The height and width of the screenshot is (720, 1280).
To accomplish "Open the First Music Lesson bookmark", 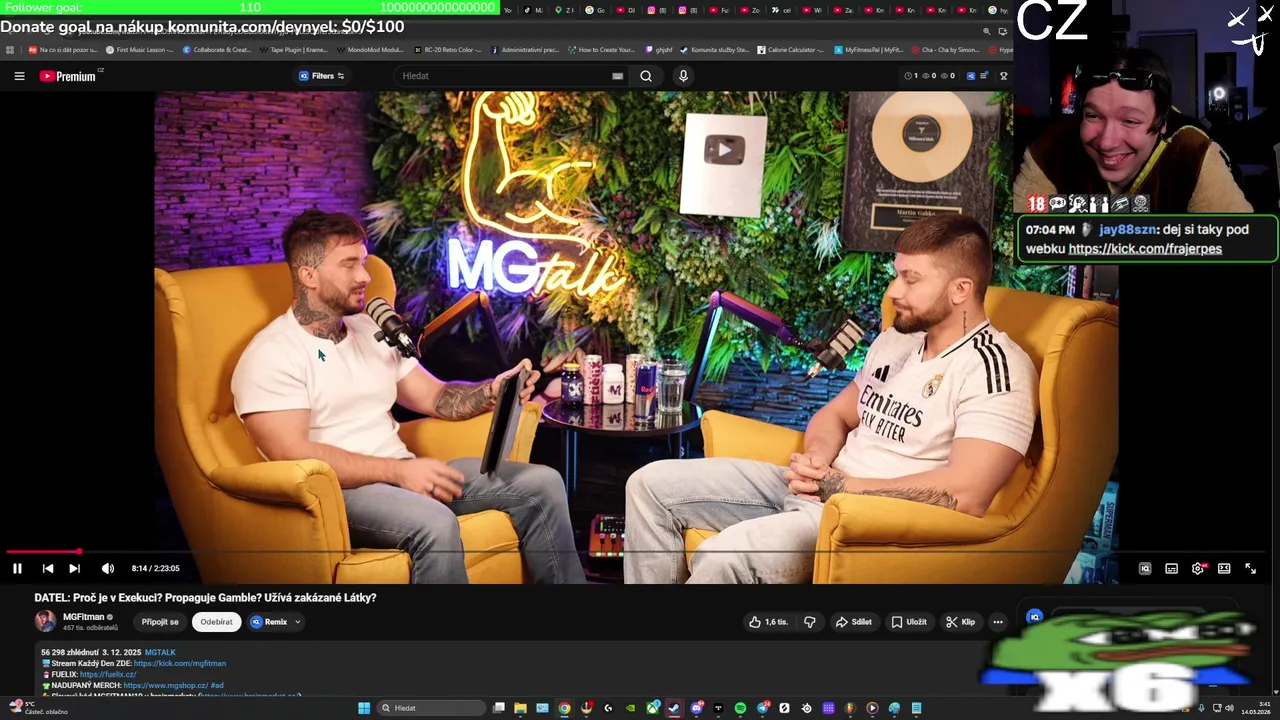I will (x=139, y=49).
